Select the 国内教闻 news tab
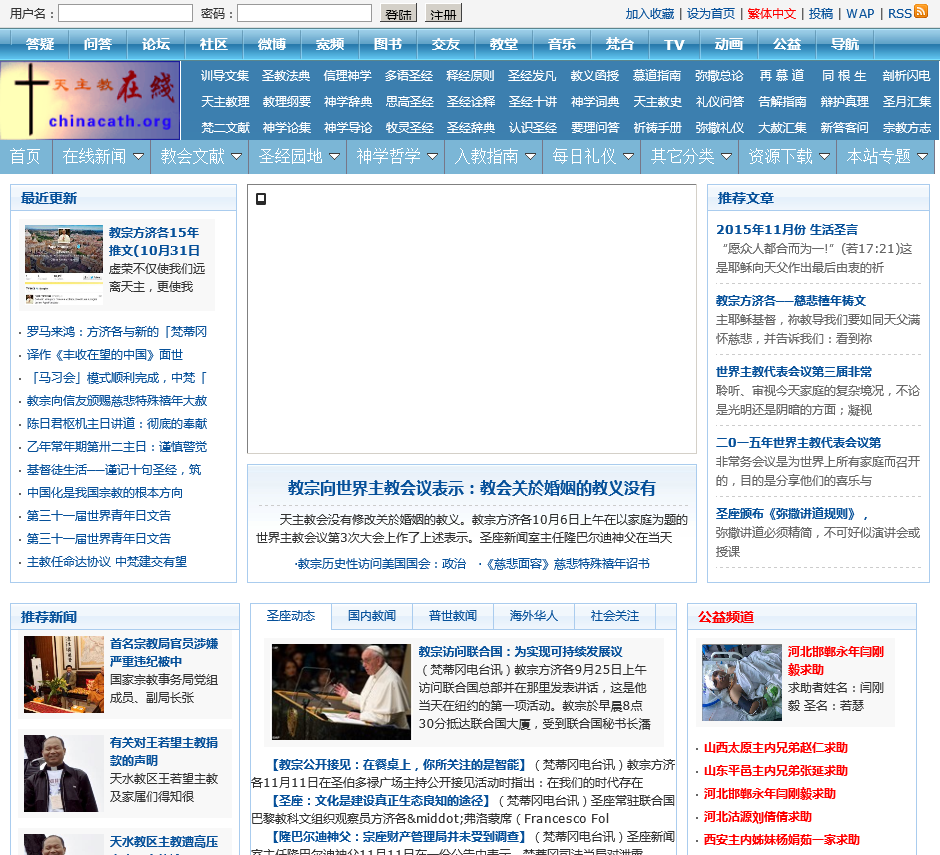Viewport: 940px width, 855px height. 372,616
